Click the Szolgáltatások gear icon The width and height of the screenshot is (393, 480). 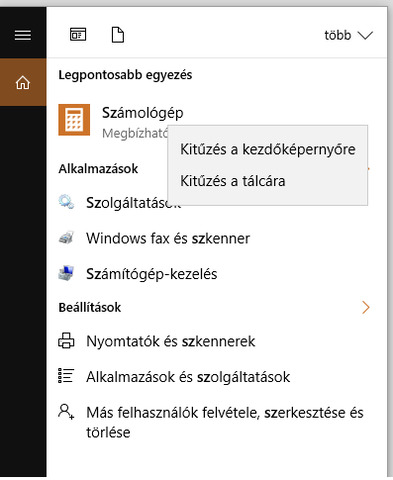(x=66, y=202)
